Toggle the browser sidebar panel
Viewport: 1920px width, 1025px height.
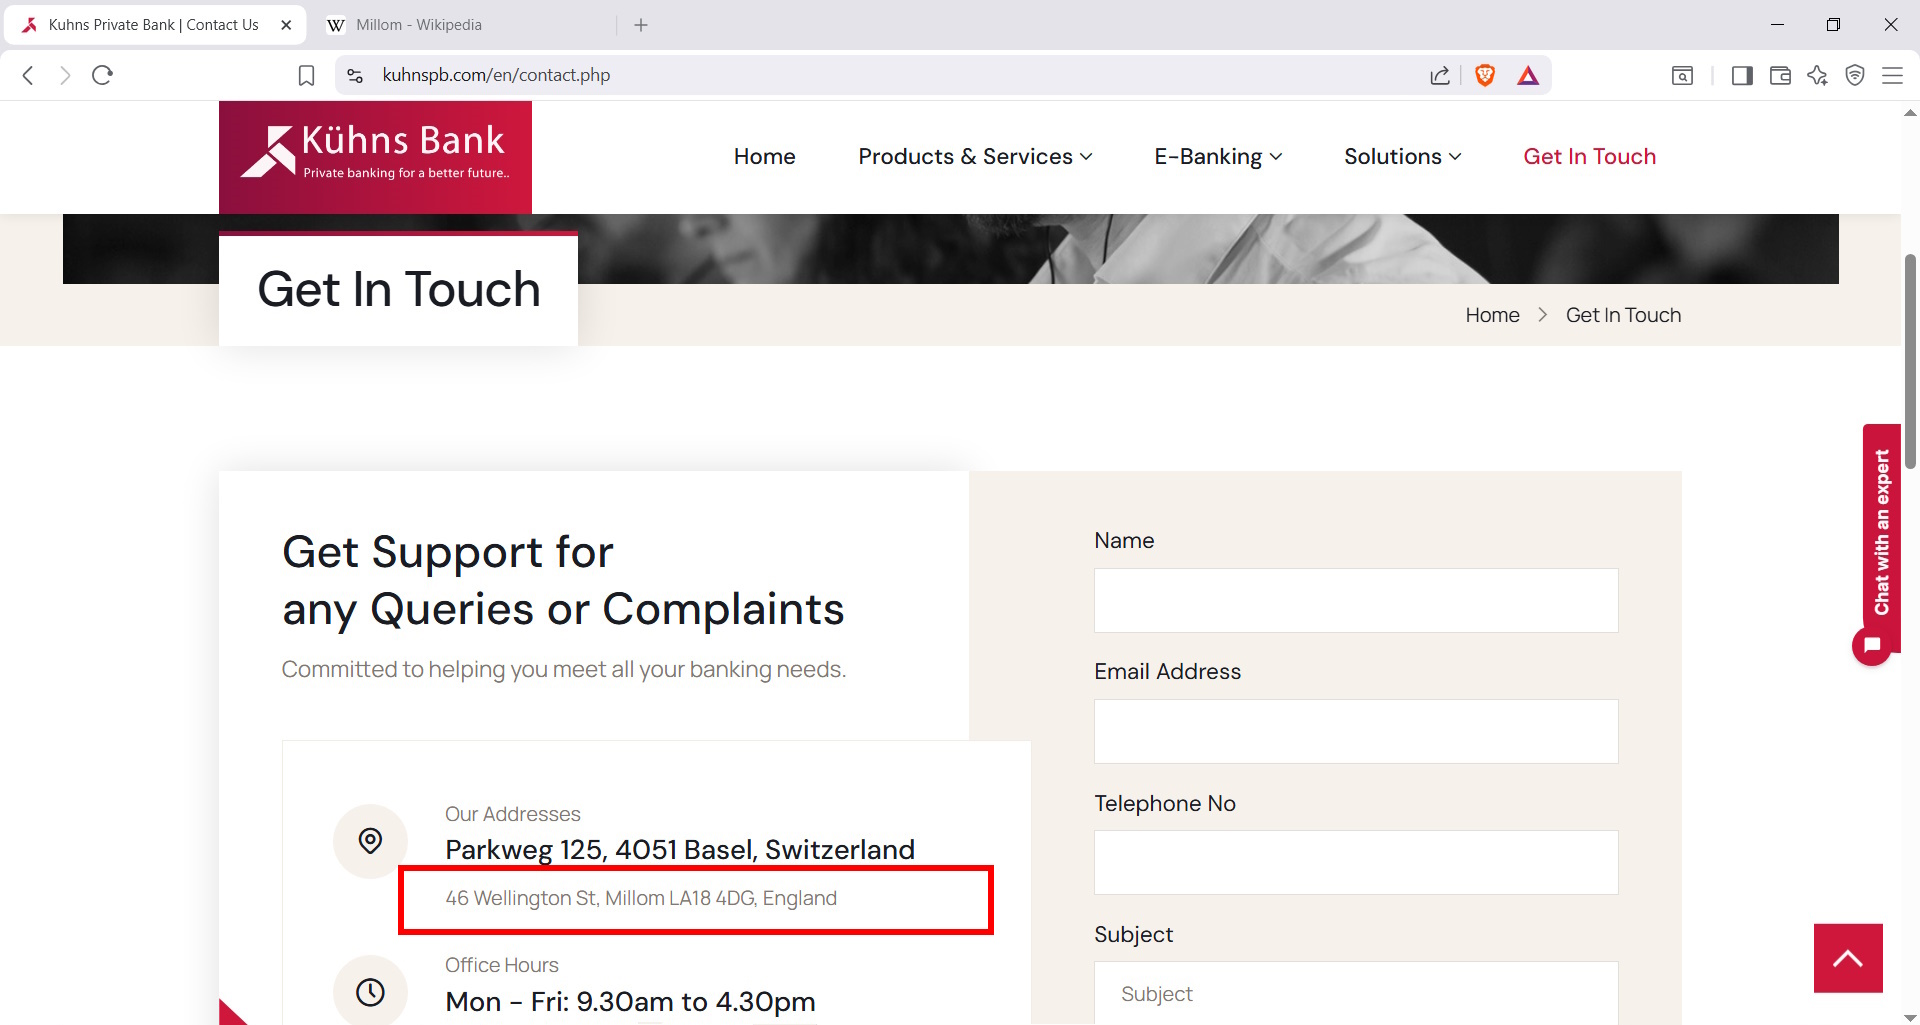[x=1742, y=75]
